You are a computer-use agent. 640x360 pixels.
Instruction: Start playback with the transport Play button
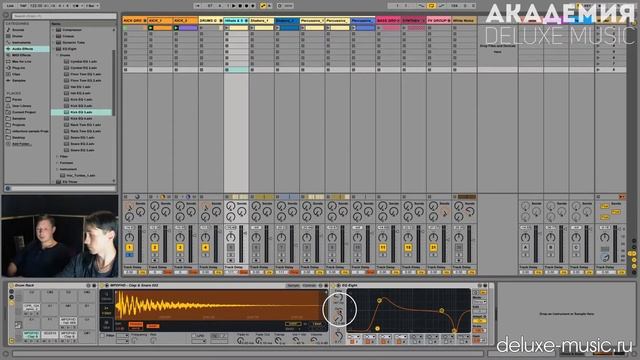click(x=234, y=6)
